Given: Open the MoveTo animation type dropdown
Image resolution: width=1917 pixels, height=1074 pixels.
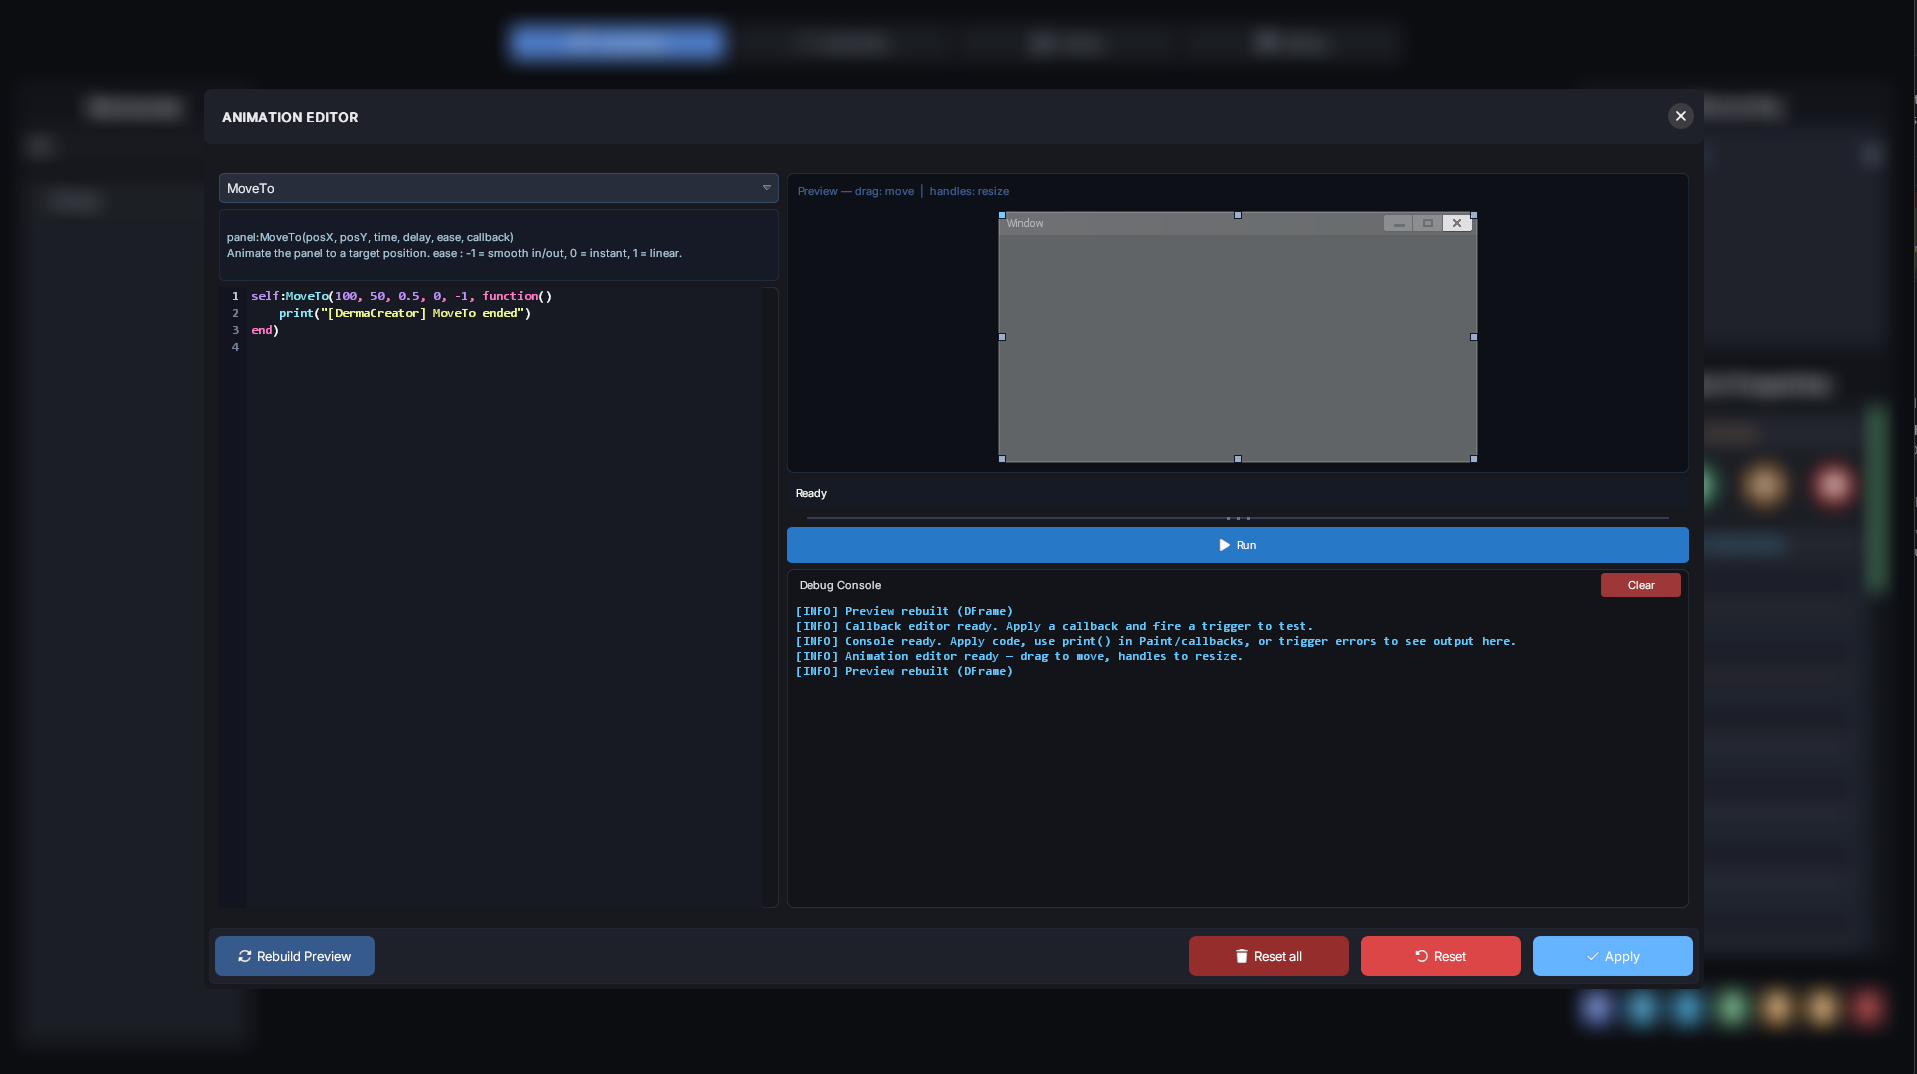Looking at the screenshot, I should [498, 188].
